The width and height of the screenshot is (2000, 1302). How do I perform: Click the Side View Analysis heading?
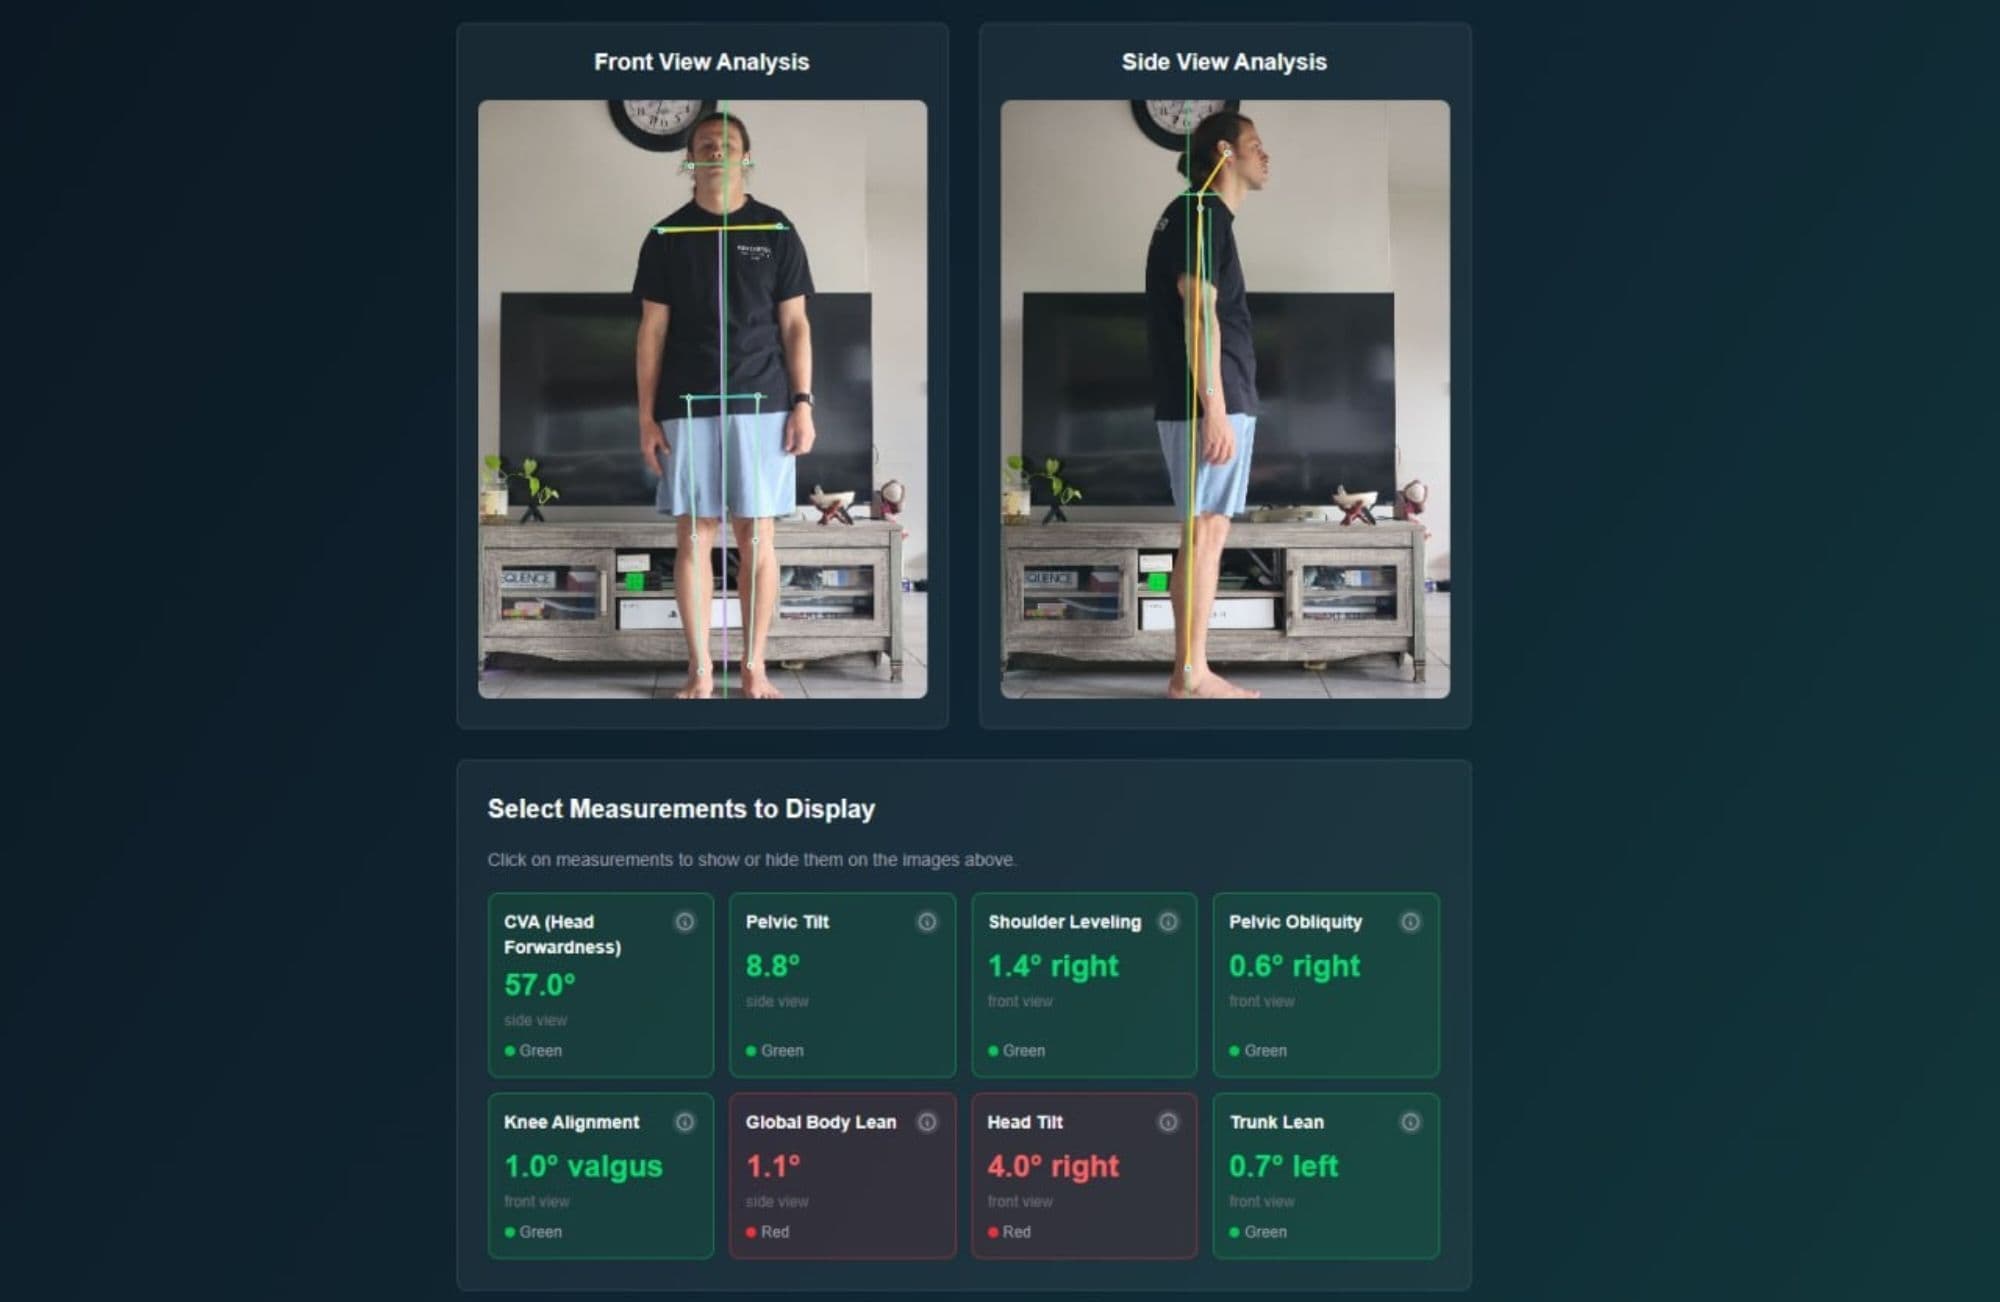[x=1224, y=62]
